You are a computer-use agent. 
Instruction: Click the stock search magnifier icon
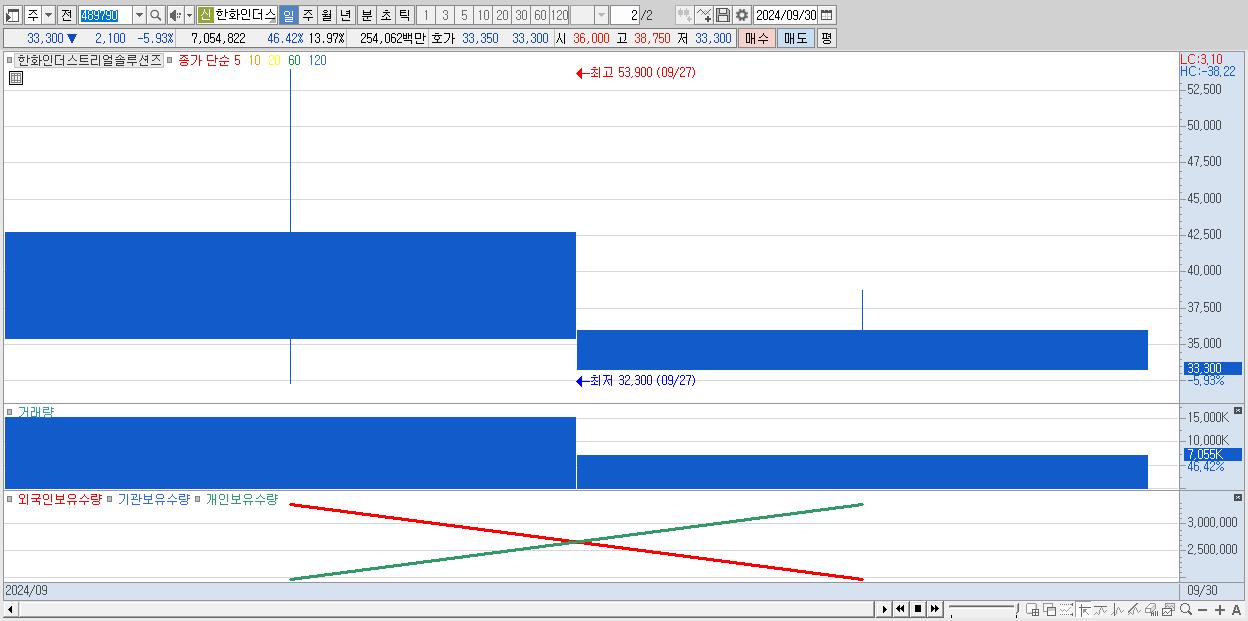155,15
